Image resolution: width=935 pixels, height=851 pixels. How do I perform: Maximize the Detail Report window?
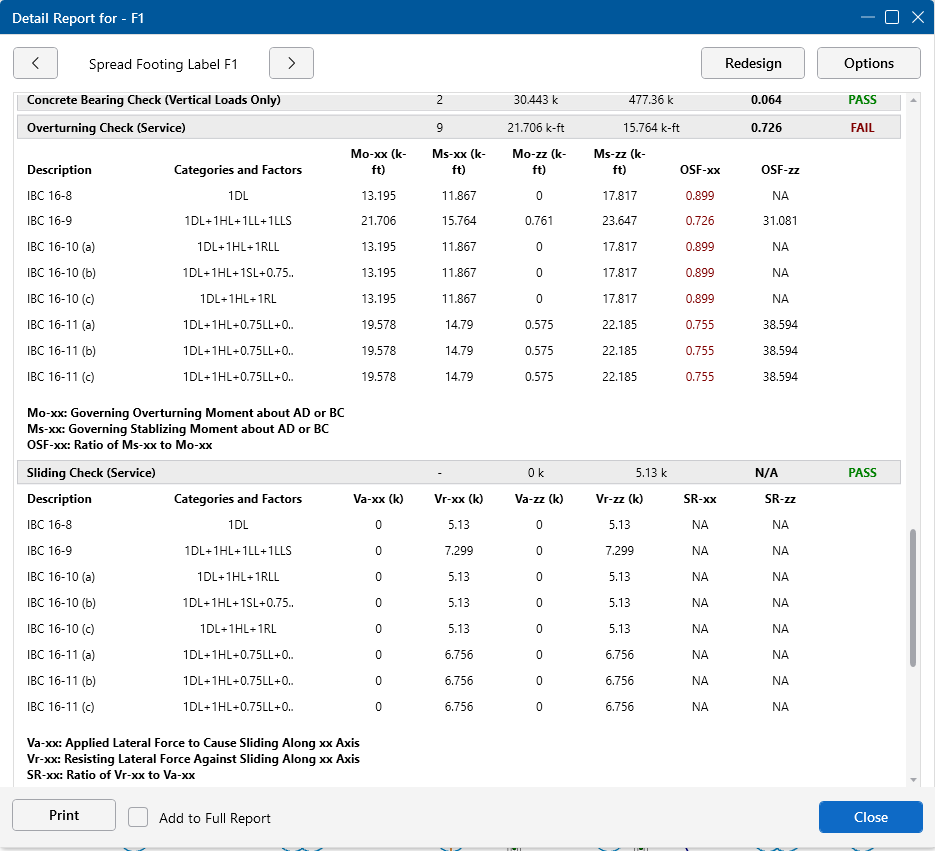892,17
